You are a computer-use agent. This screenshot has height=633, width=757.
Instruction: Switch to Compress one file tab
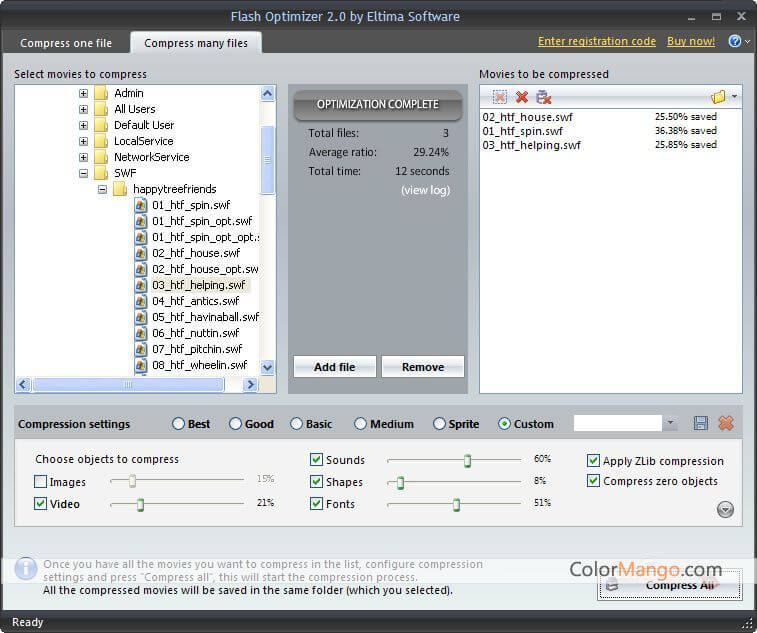point(66,43)
